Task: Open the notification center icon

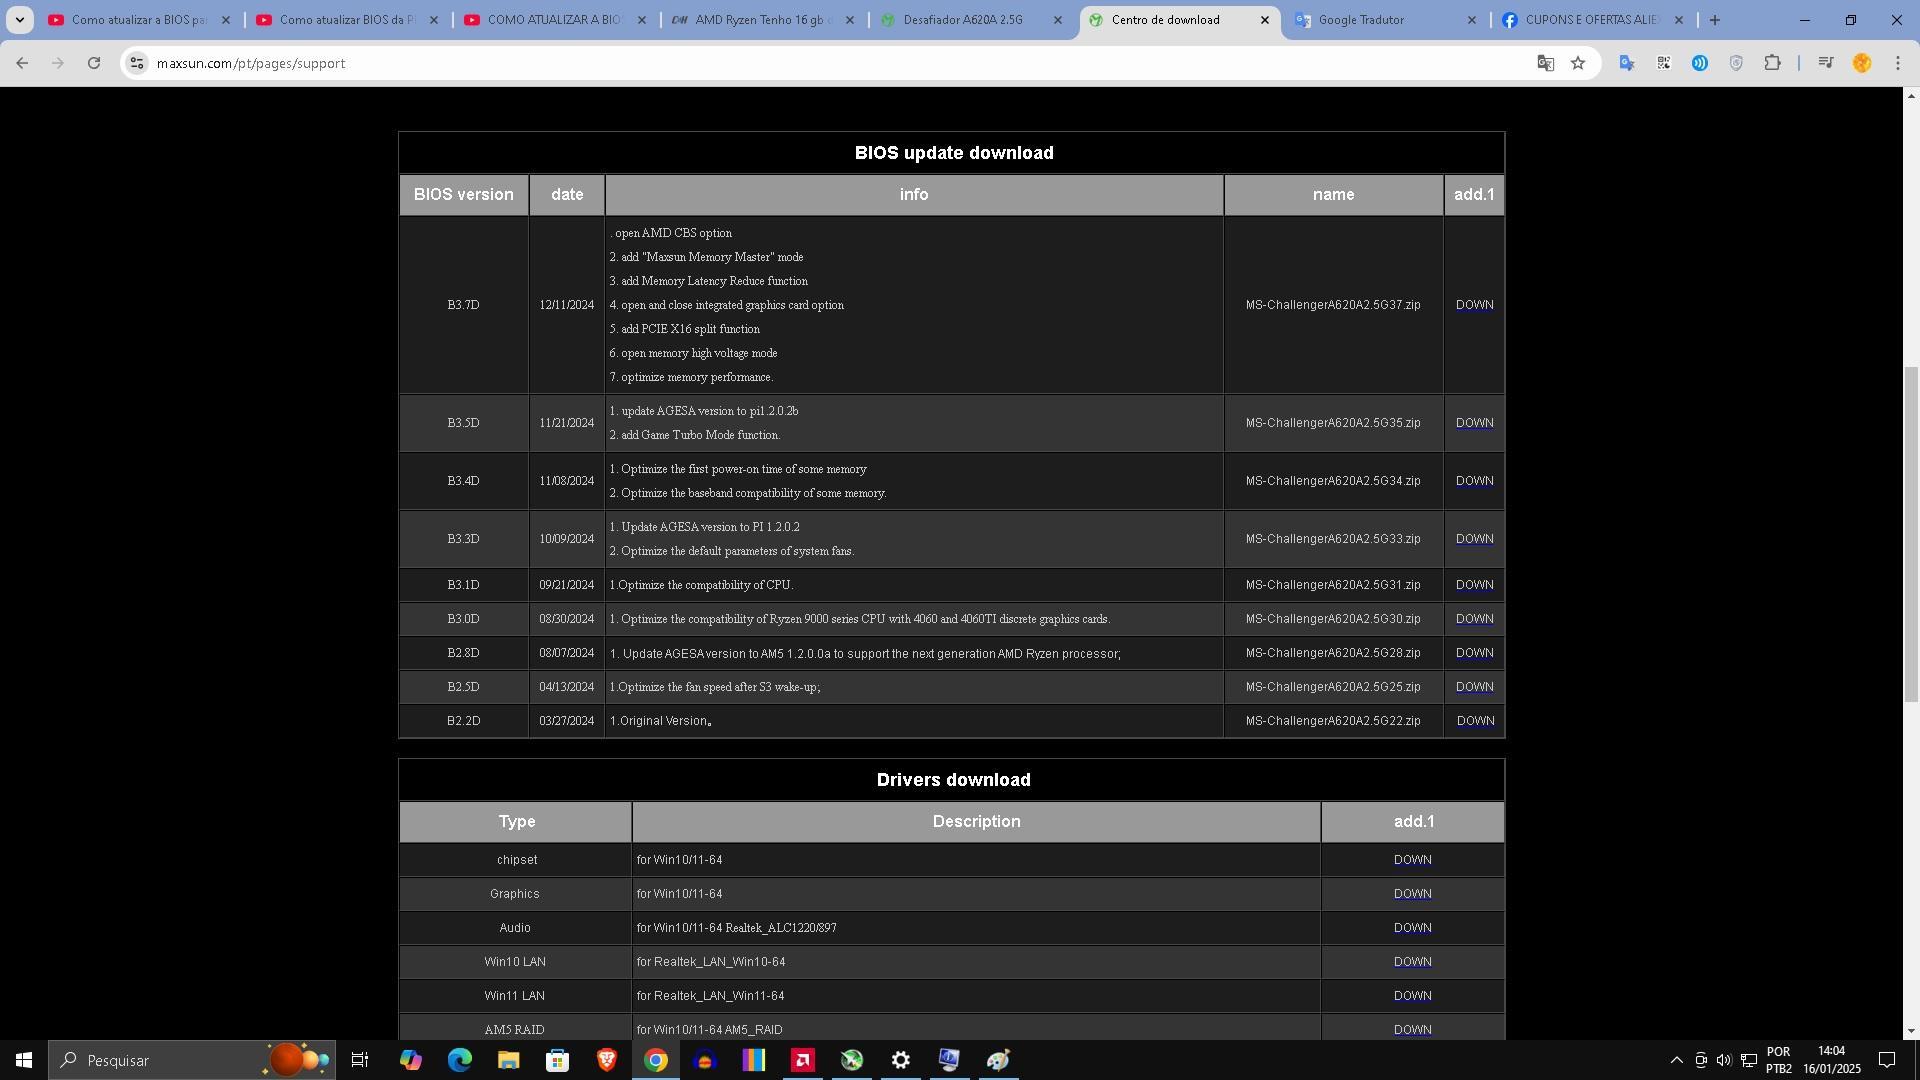Action: pyautogui.click(x=1887, y=1060)
